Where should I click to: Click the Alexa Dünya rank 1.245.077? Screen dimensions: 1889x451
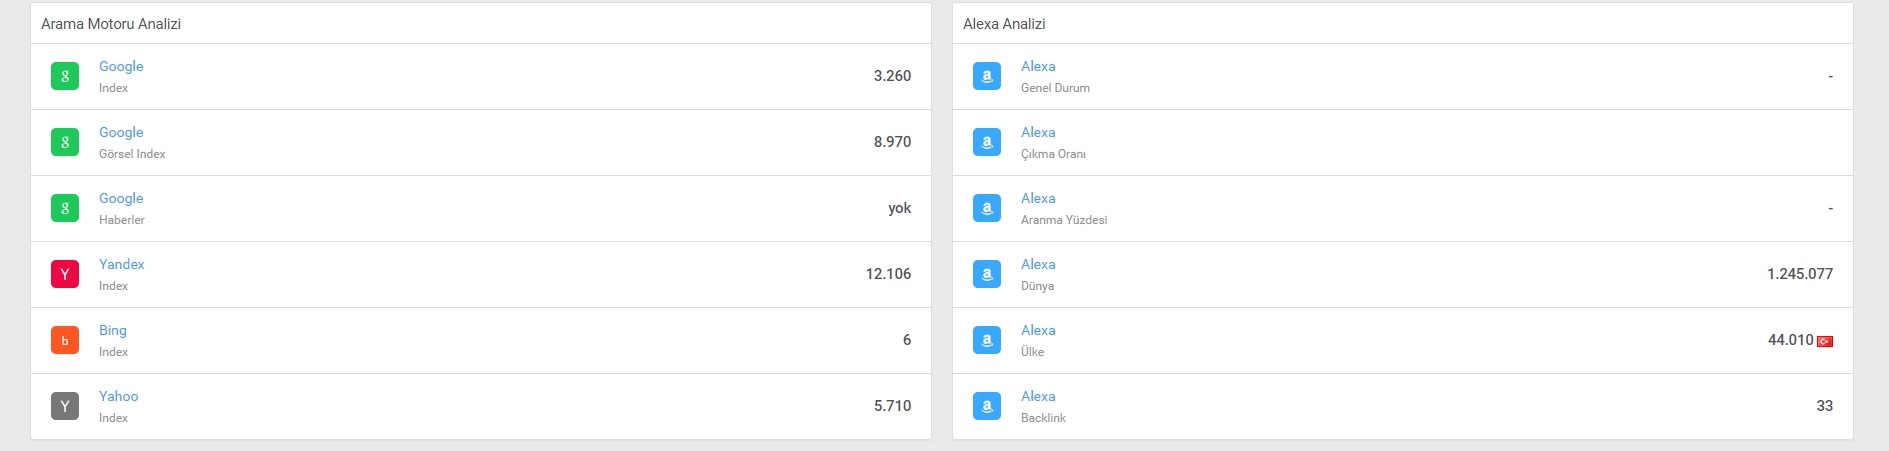pyautogui.click(x=1800, y=274)
